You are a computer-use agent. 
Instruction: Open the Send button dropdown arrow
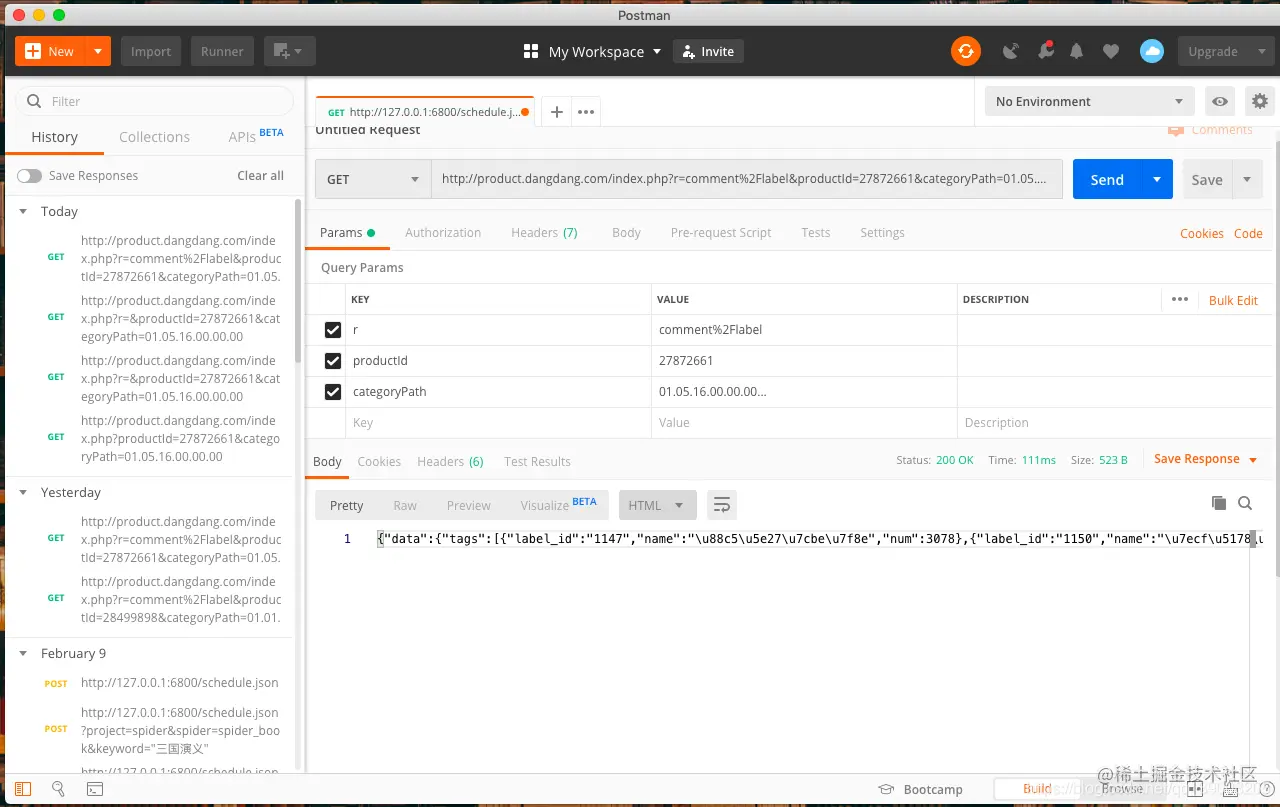tap(1157, 179)
